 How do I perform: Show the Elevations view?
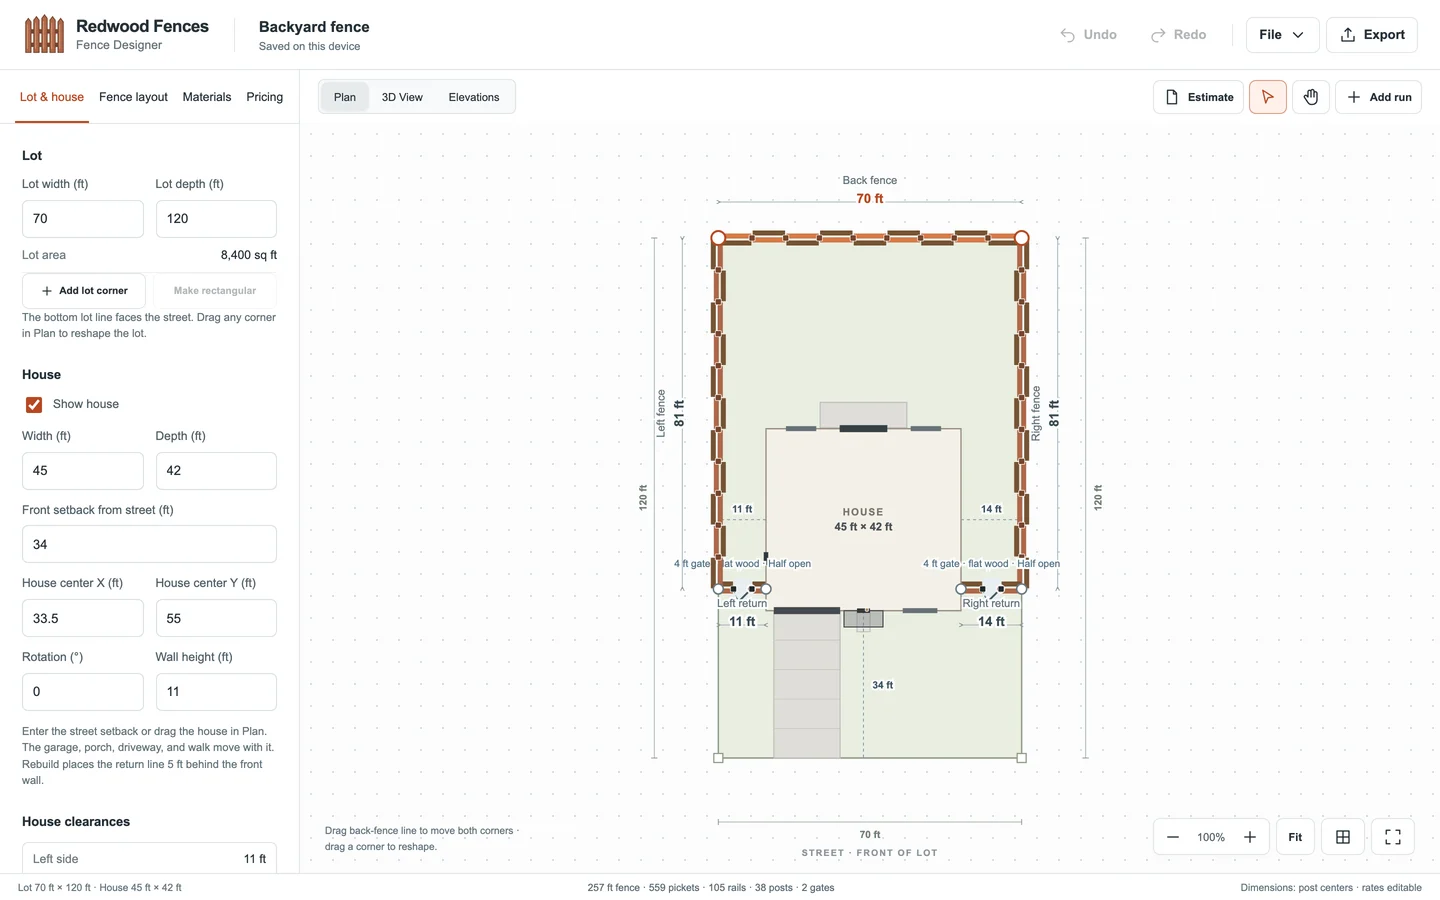[474, 97]
